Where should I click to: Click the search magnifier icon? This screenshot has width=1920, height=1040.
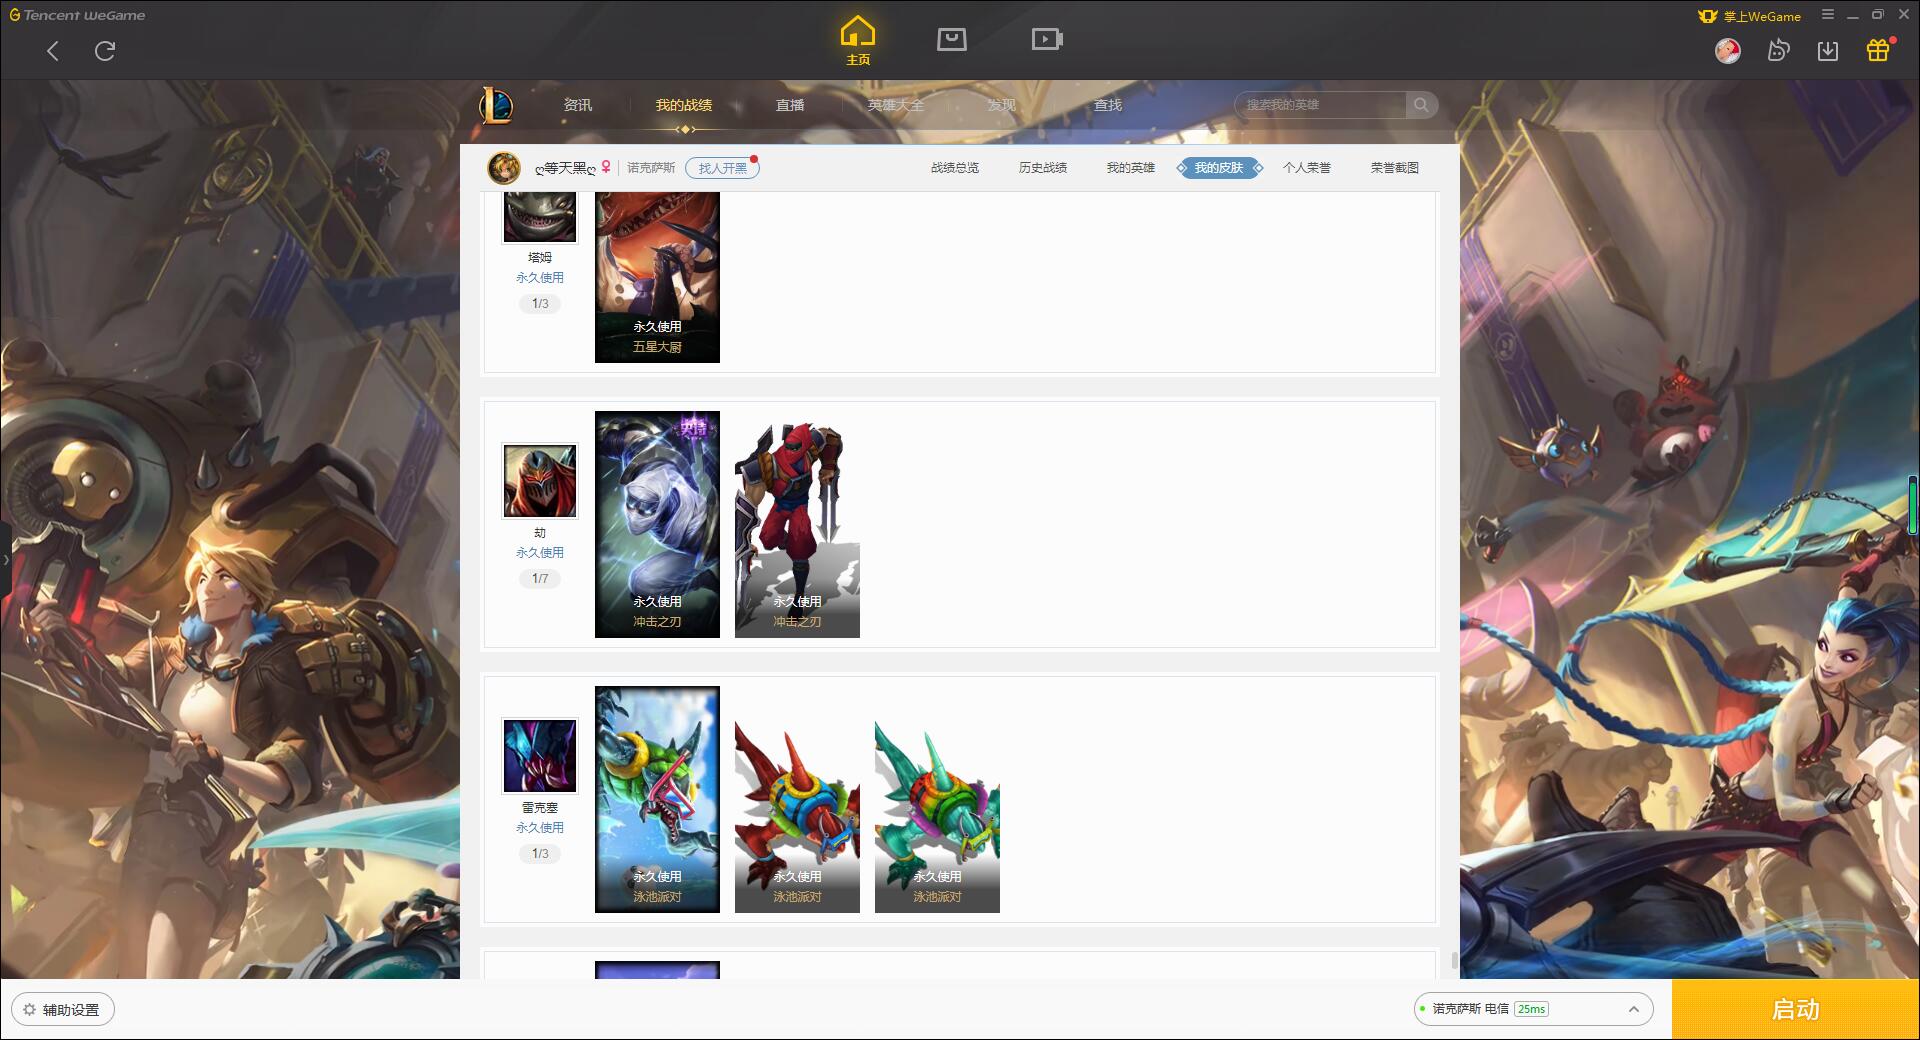click(x=1421, y=105)
